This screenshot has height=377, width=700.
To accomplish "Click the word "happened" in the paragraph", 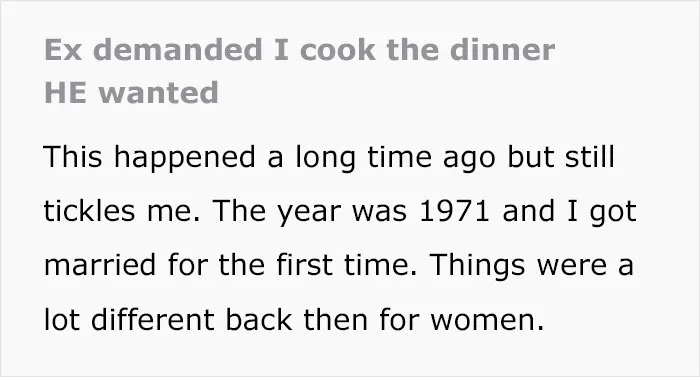I will pos(185,159).
